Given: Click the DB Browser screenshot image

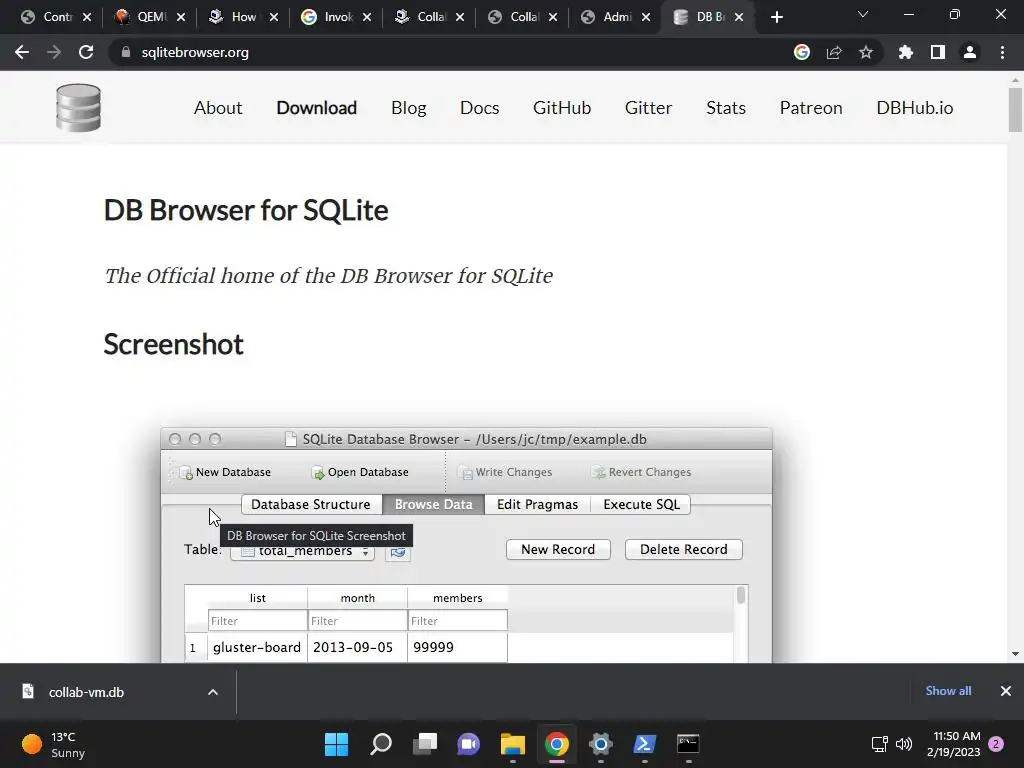Looking at the screenshot, I should [x=466, y=545].
